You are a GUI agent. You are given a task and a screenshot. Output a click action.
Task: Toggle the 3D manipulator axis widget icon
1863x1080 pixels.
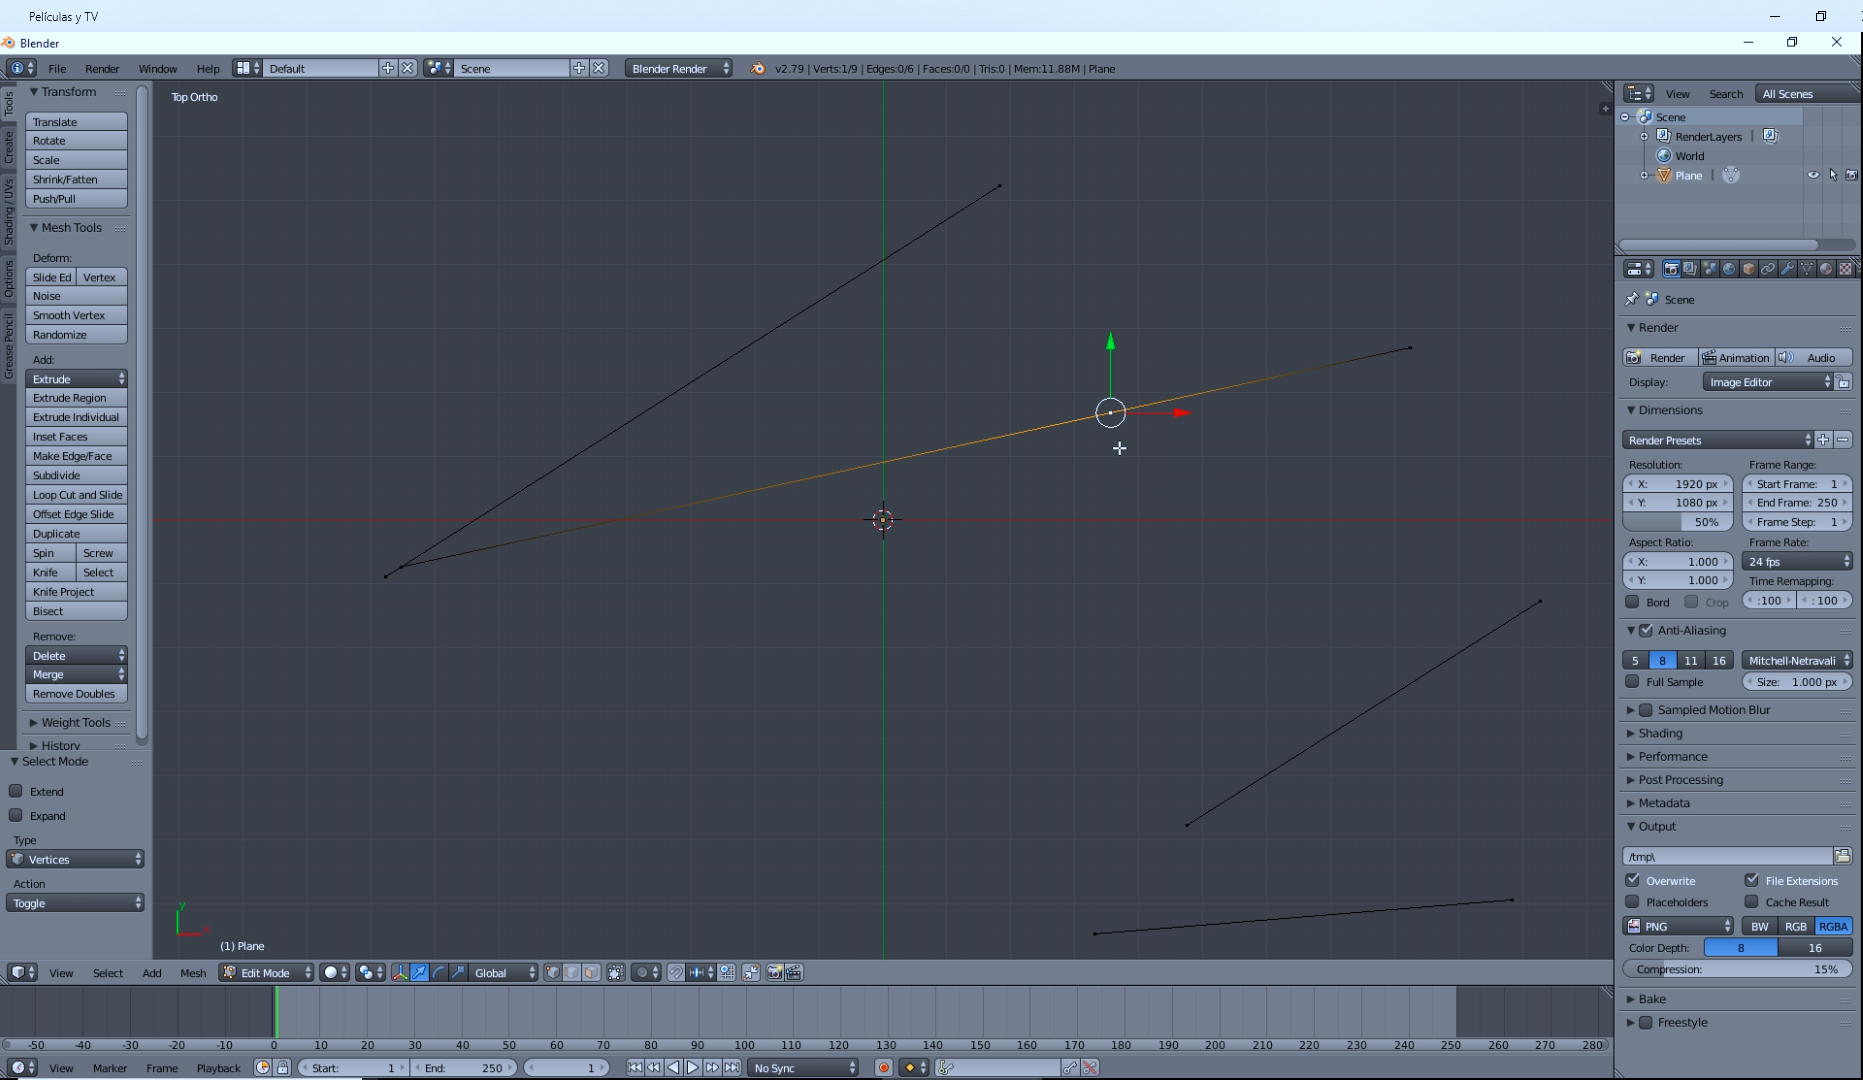tap(401, 973)
